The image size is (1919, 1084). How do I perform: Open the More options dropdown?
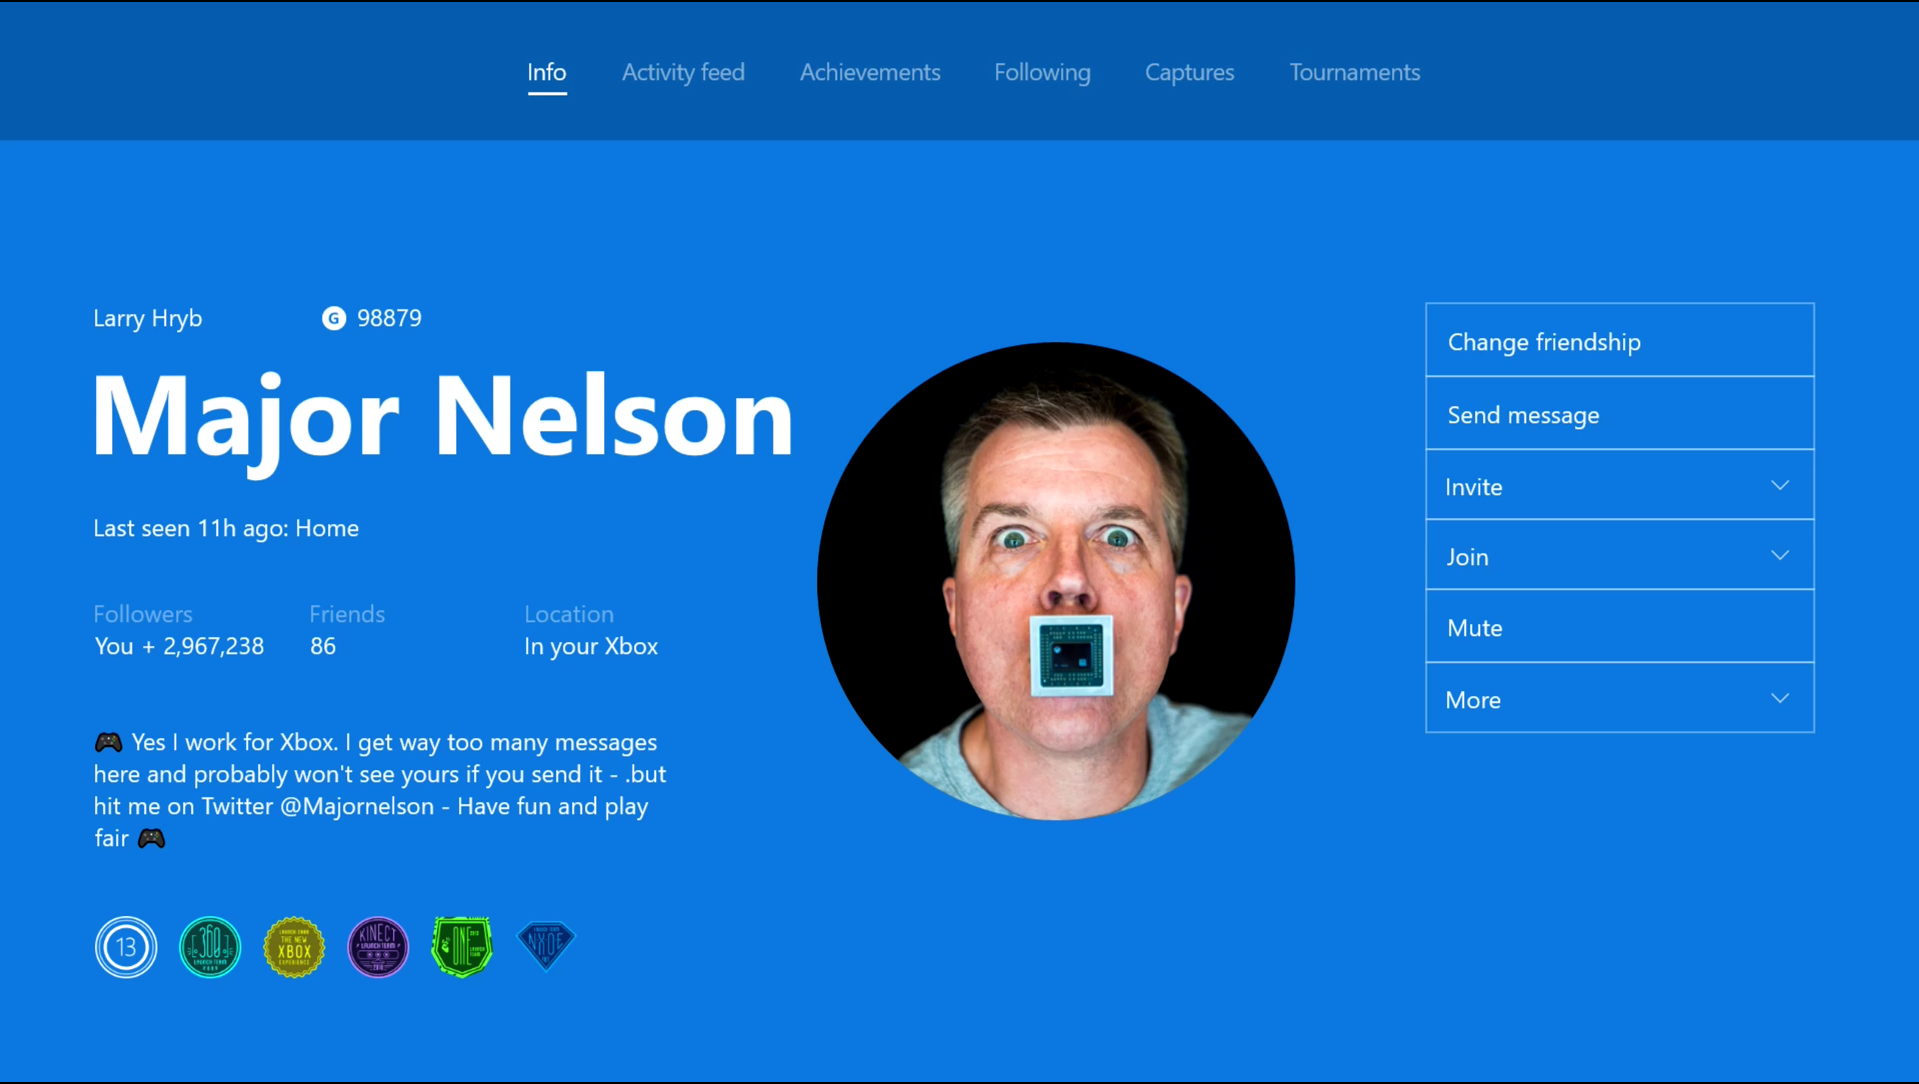click(1619, 699)
